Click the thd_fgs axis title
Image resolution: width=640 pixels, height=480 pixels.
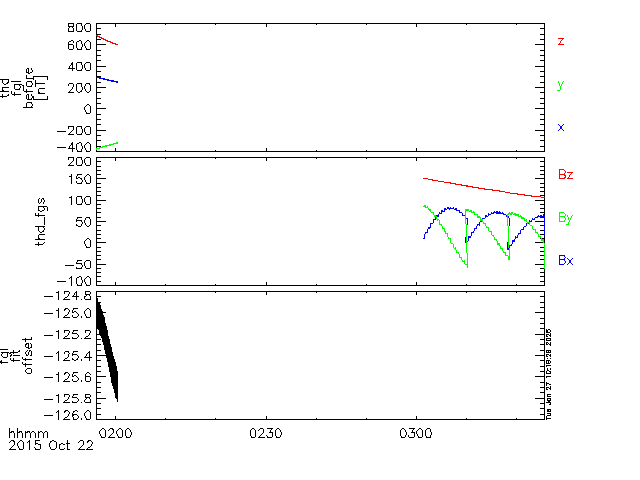tap(41, 222)
